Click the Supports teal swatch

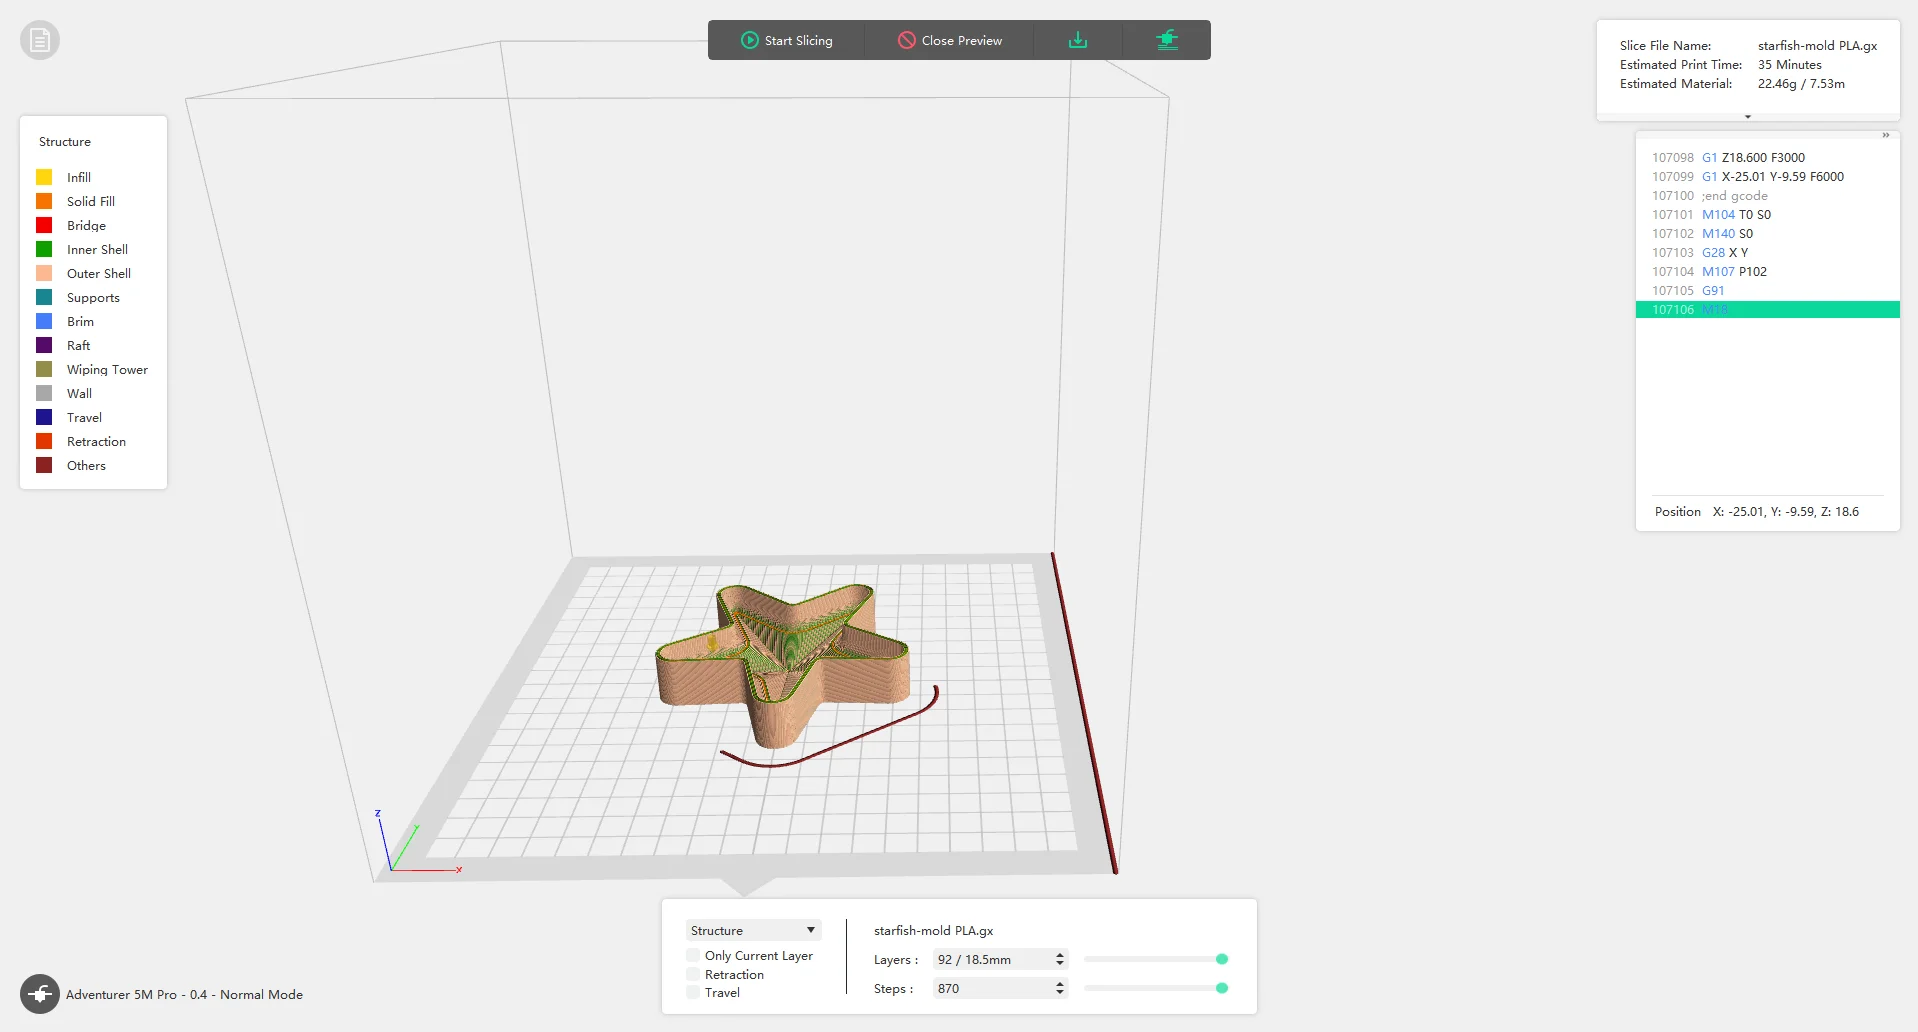click(x=44, y=297)
